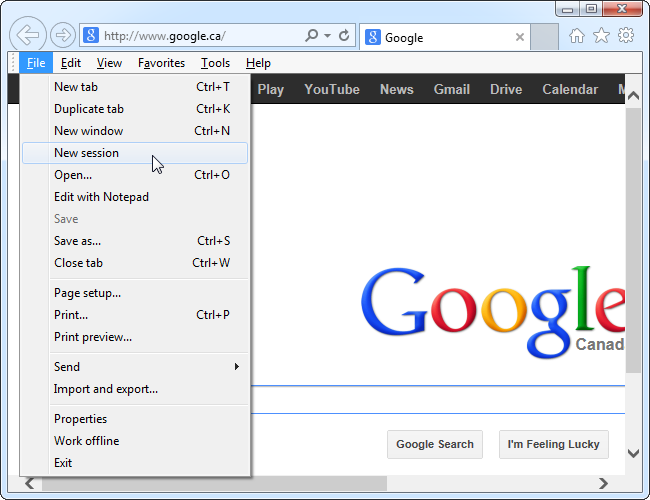Open a new tab with the blank tab button

(x=544, y=37)
